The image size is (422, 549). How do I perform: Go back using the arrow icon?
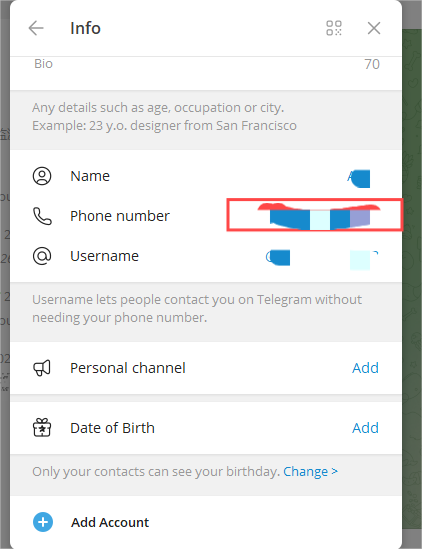tap(36, 28)
